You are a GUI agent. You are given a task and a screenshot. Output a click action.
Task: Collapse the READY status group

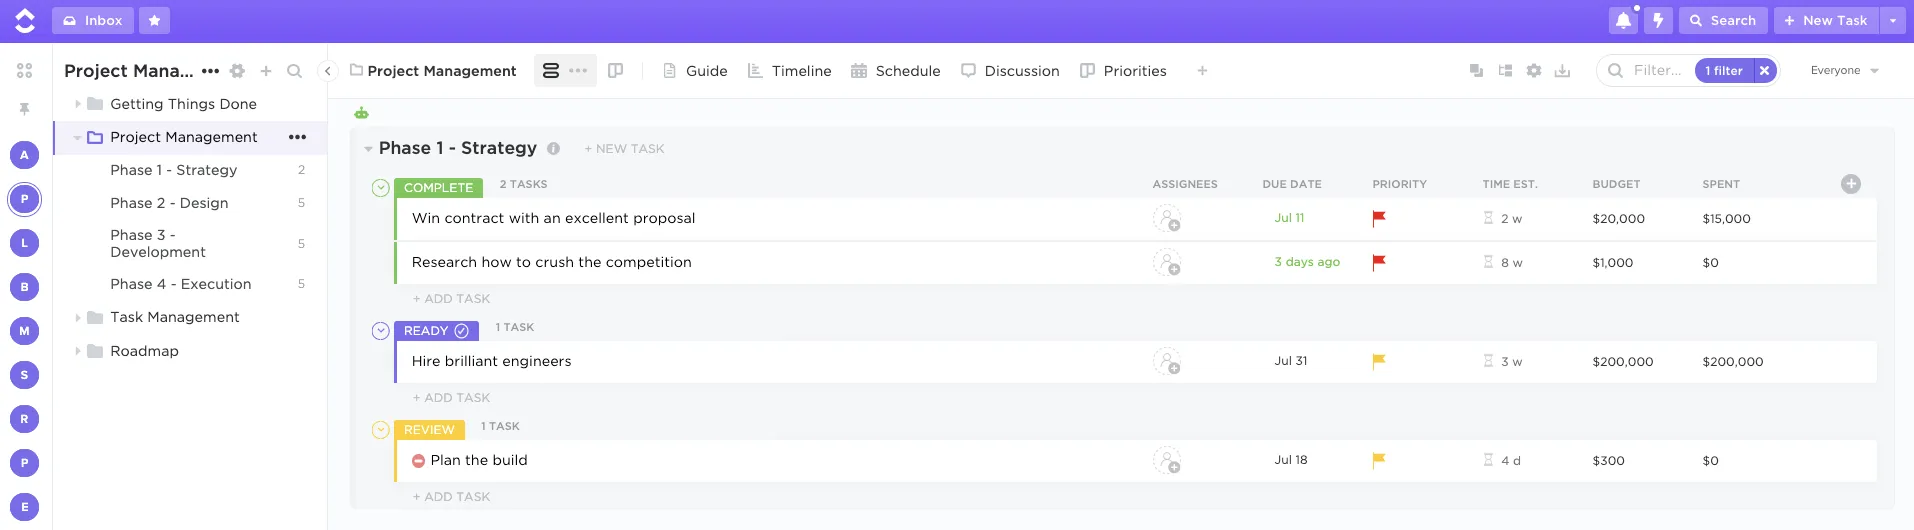381,331
